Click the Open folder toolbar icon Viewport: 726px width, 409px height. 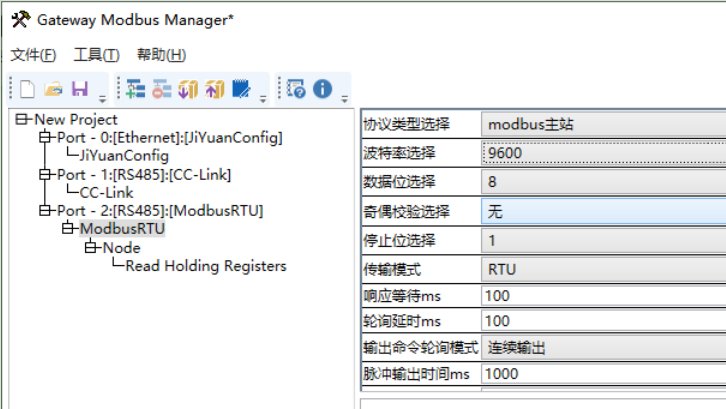54,89
